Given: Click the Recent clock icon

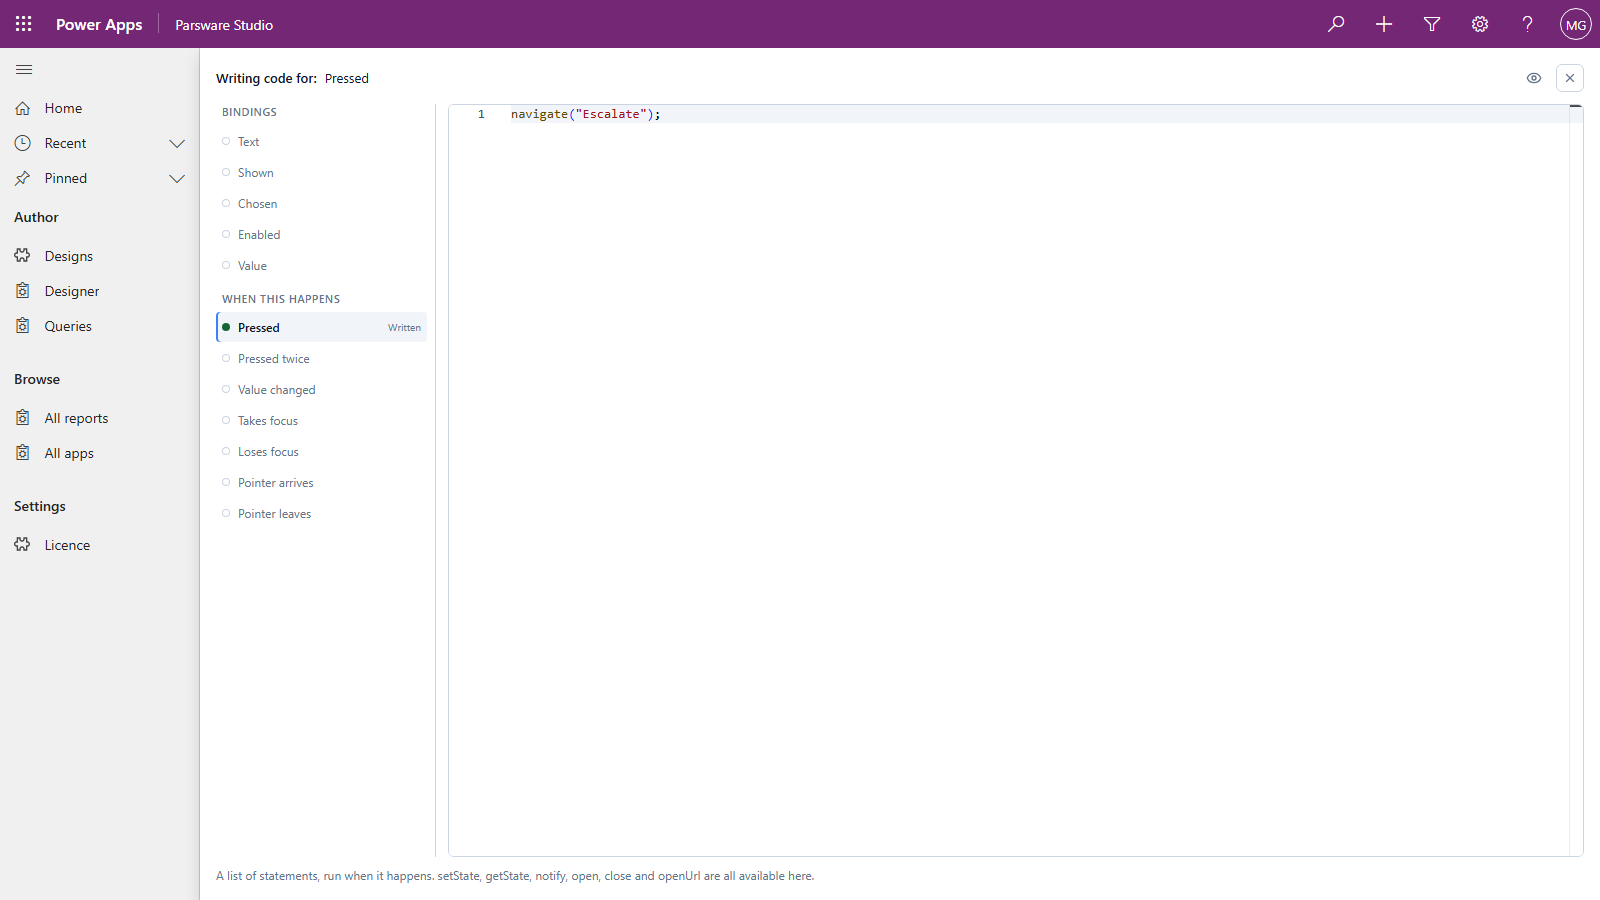Looking at the screenshot, I should click(x=22, y=143).
